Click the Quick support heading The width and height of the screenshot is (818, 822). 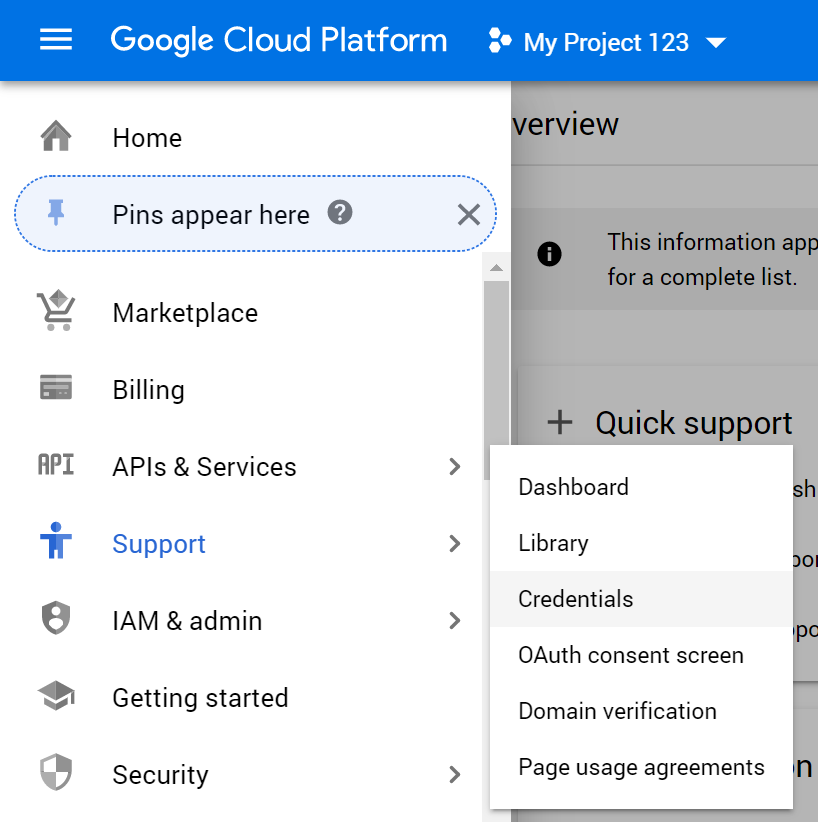click(x=693, y=424)
